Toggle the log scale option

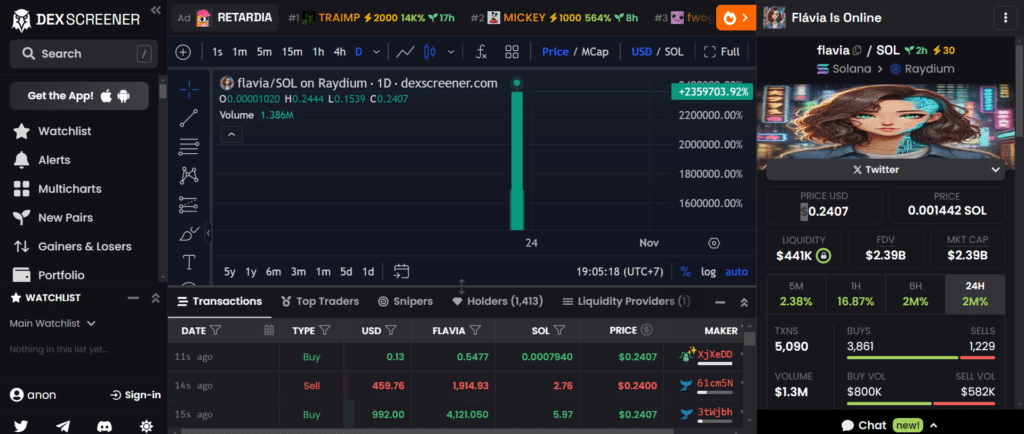[709, 271]
